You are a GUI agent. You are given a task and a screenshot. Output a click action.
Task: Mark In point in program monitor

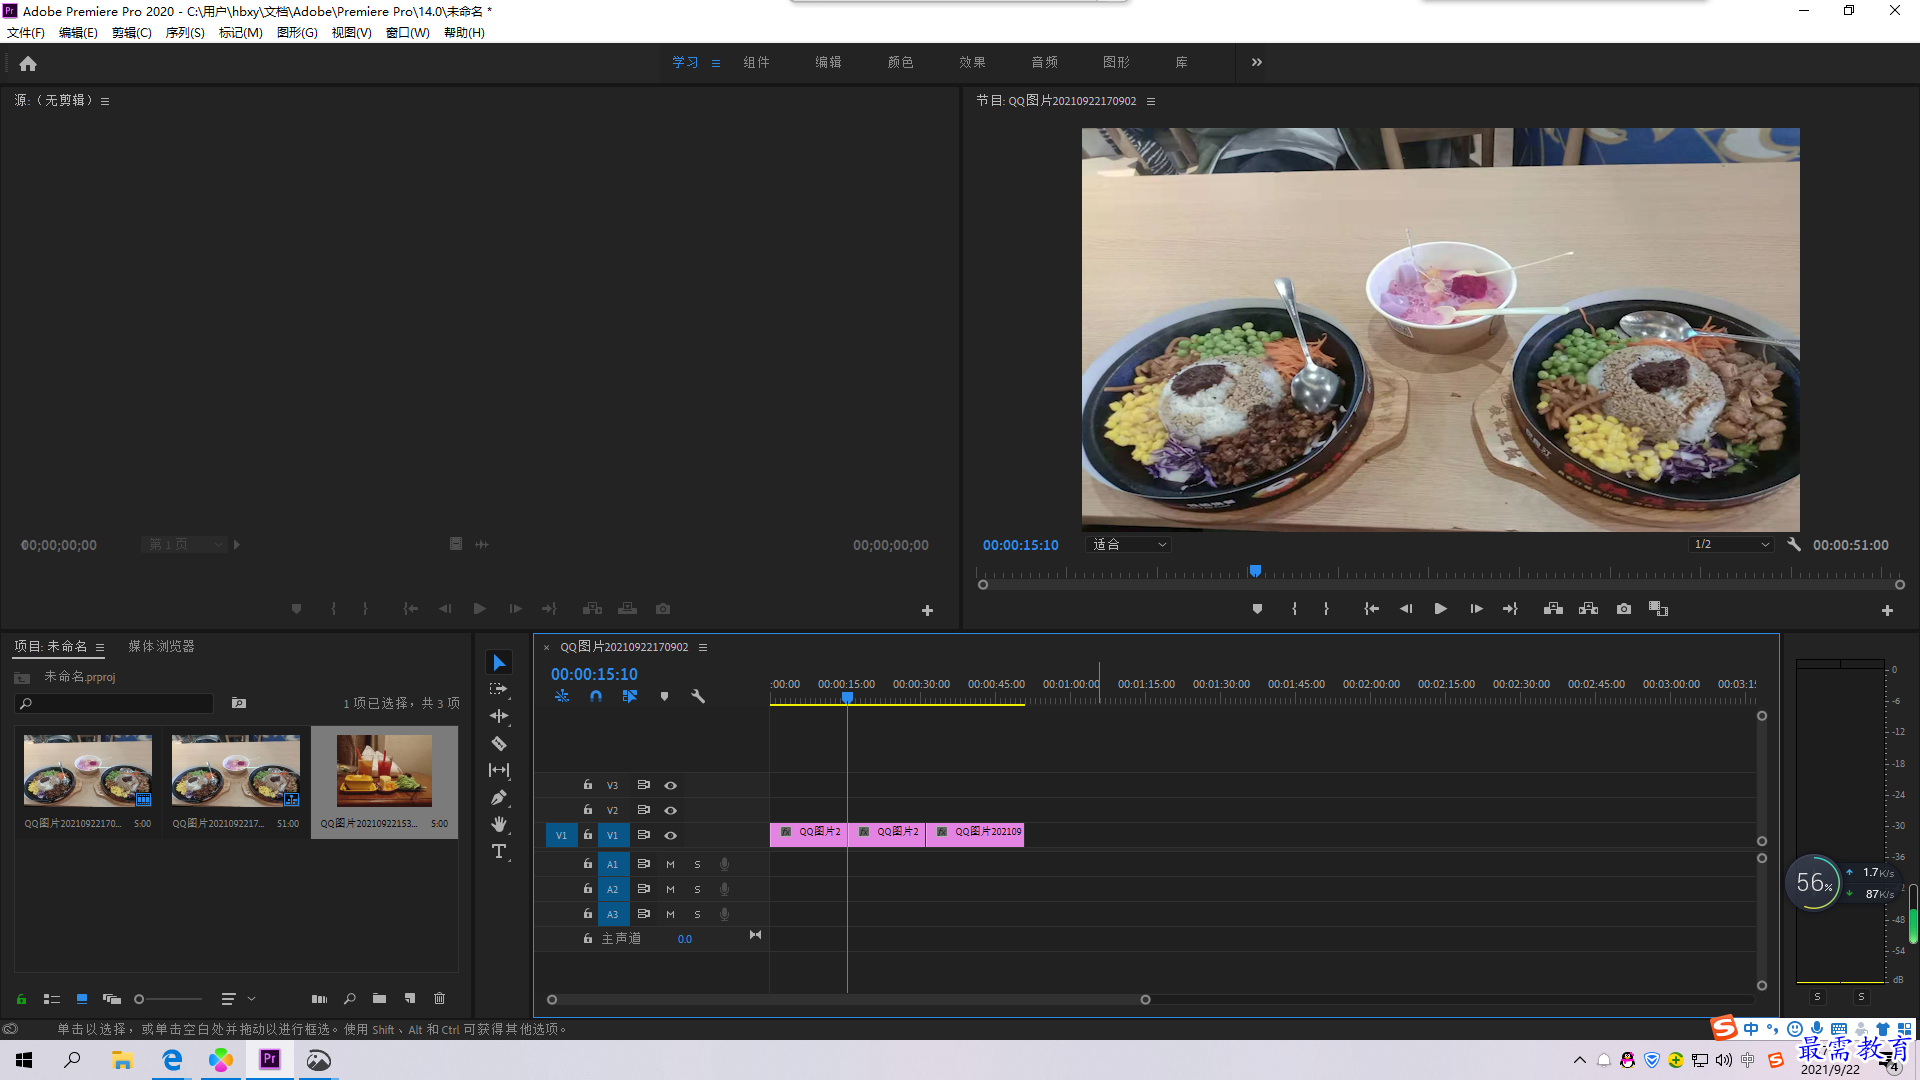pos(1294,609)
